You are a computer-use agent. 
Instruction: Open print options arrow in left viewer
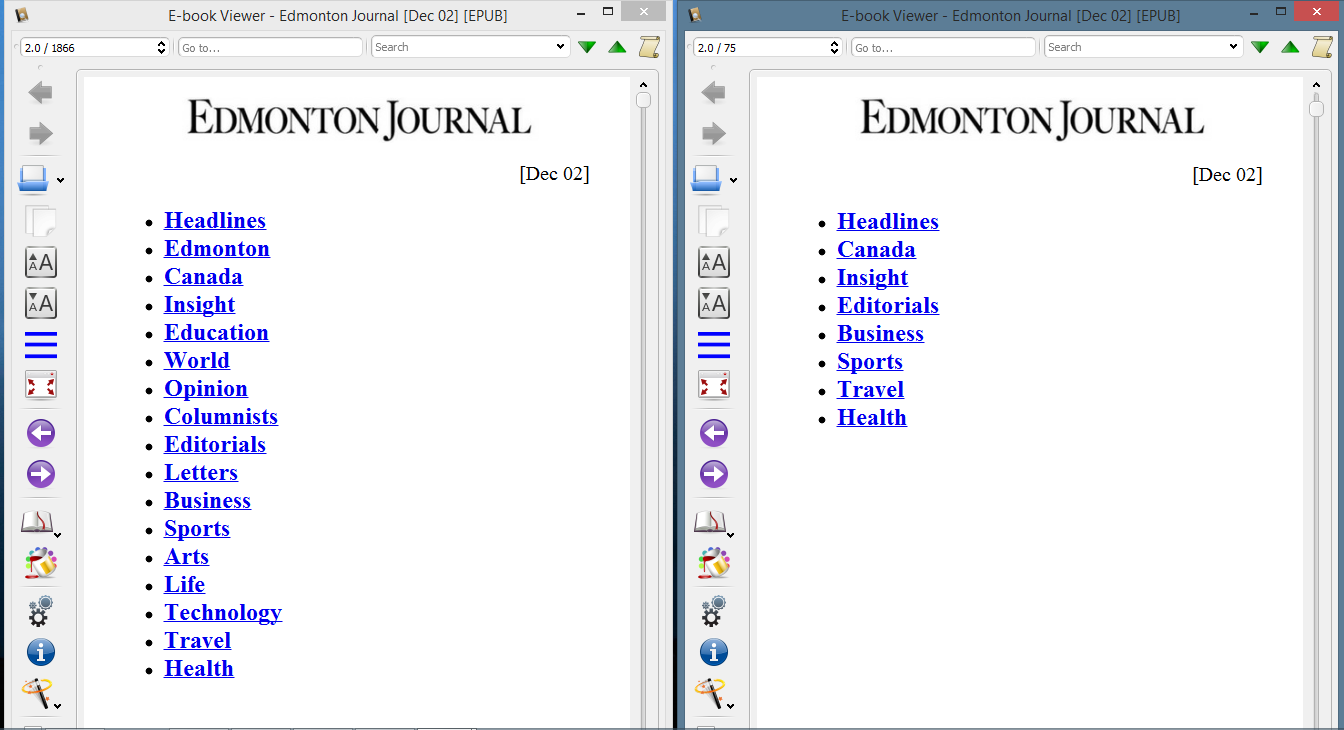[61, 181]
